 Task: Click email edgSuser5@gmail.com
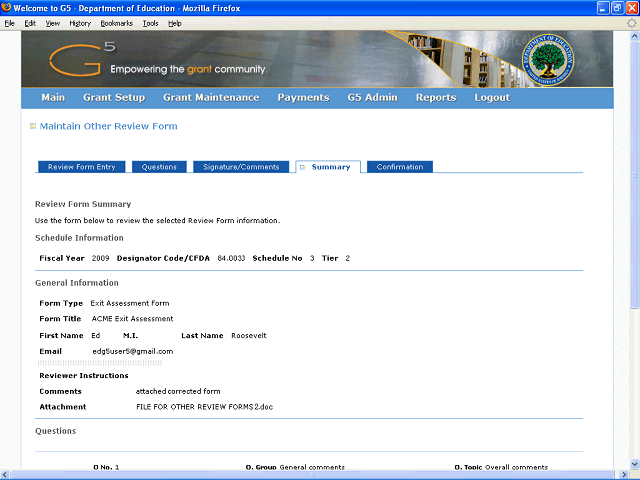coord(133,351)
